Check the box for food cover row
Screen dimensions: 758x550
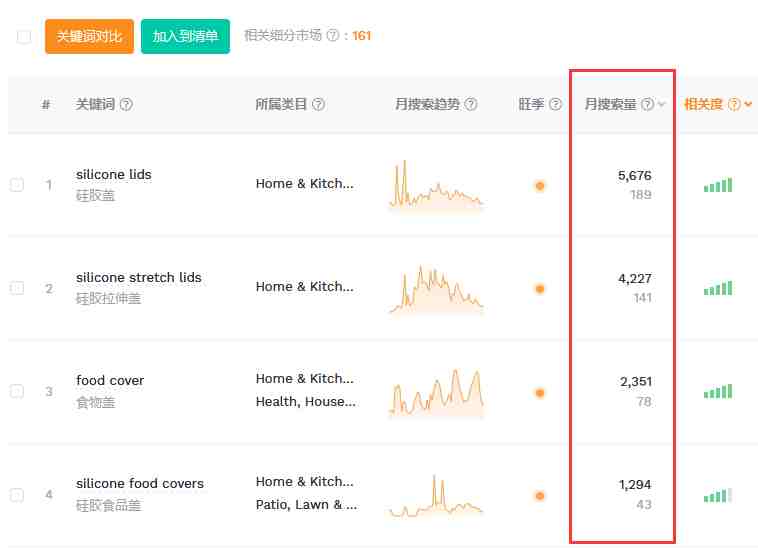(x=17, y=391)
